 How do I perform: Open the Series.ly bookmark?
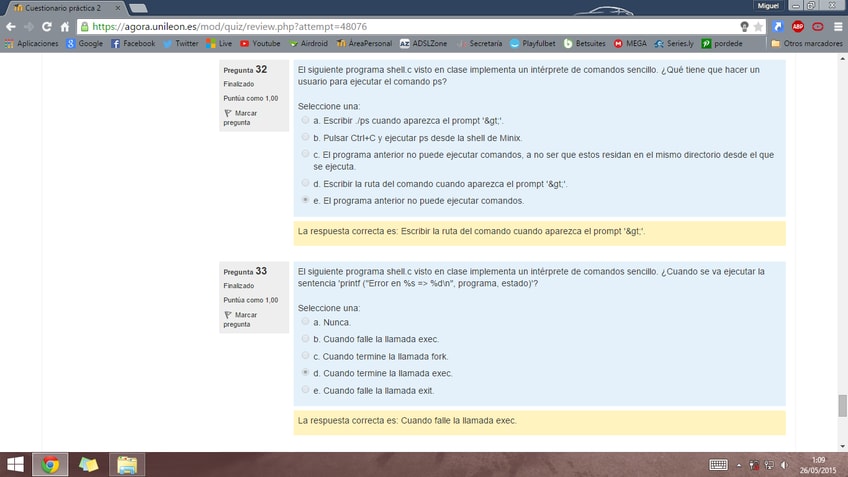coord(674,43)
